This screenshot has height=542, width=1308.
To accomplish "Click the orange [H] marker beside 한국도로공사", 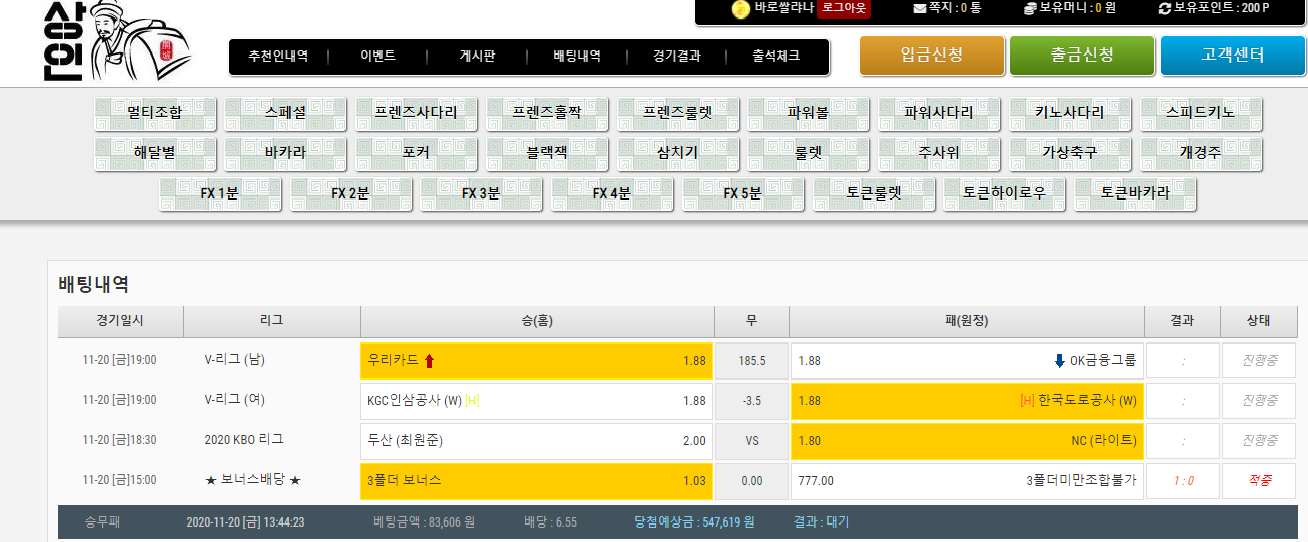I will (1027, 401).
